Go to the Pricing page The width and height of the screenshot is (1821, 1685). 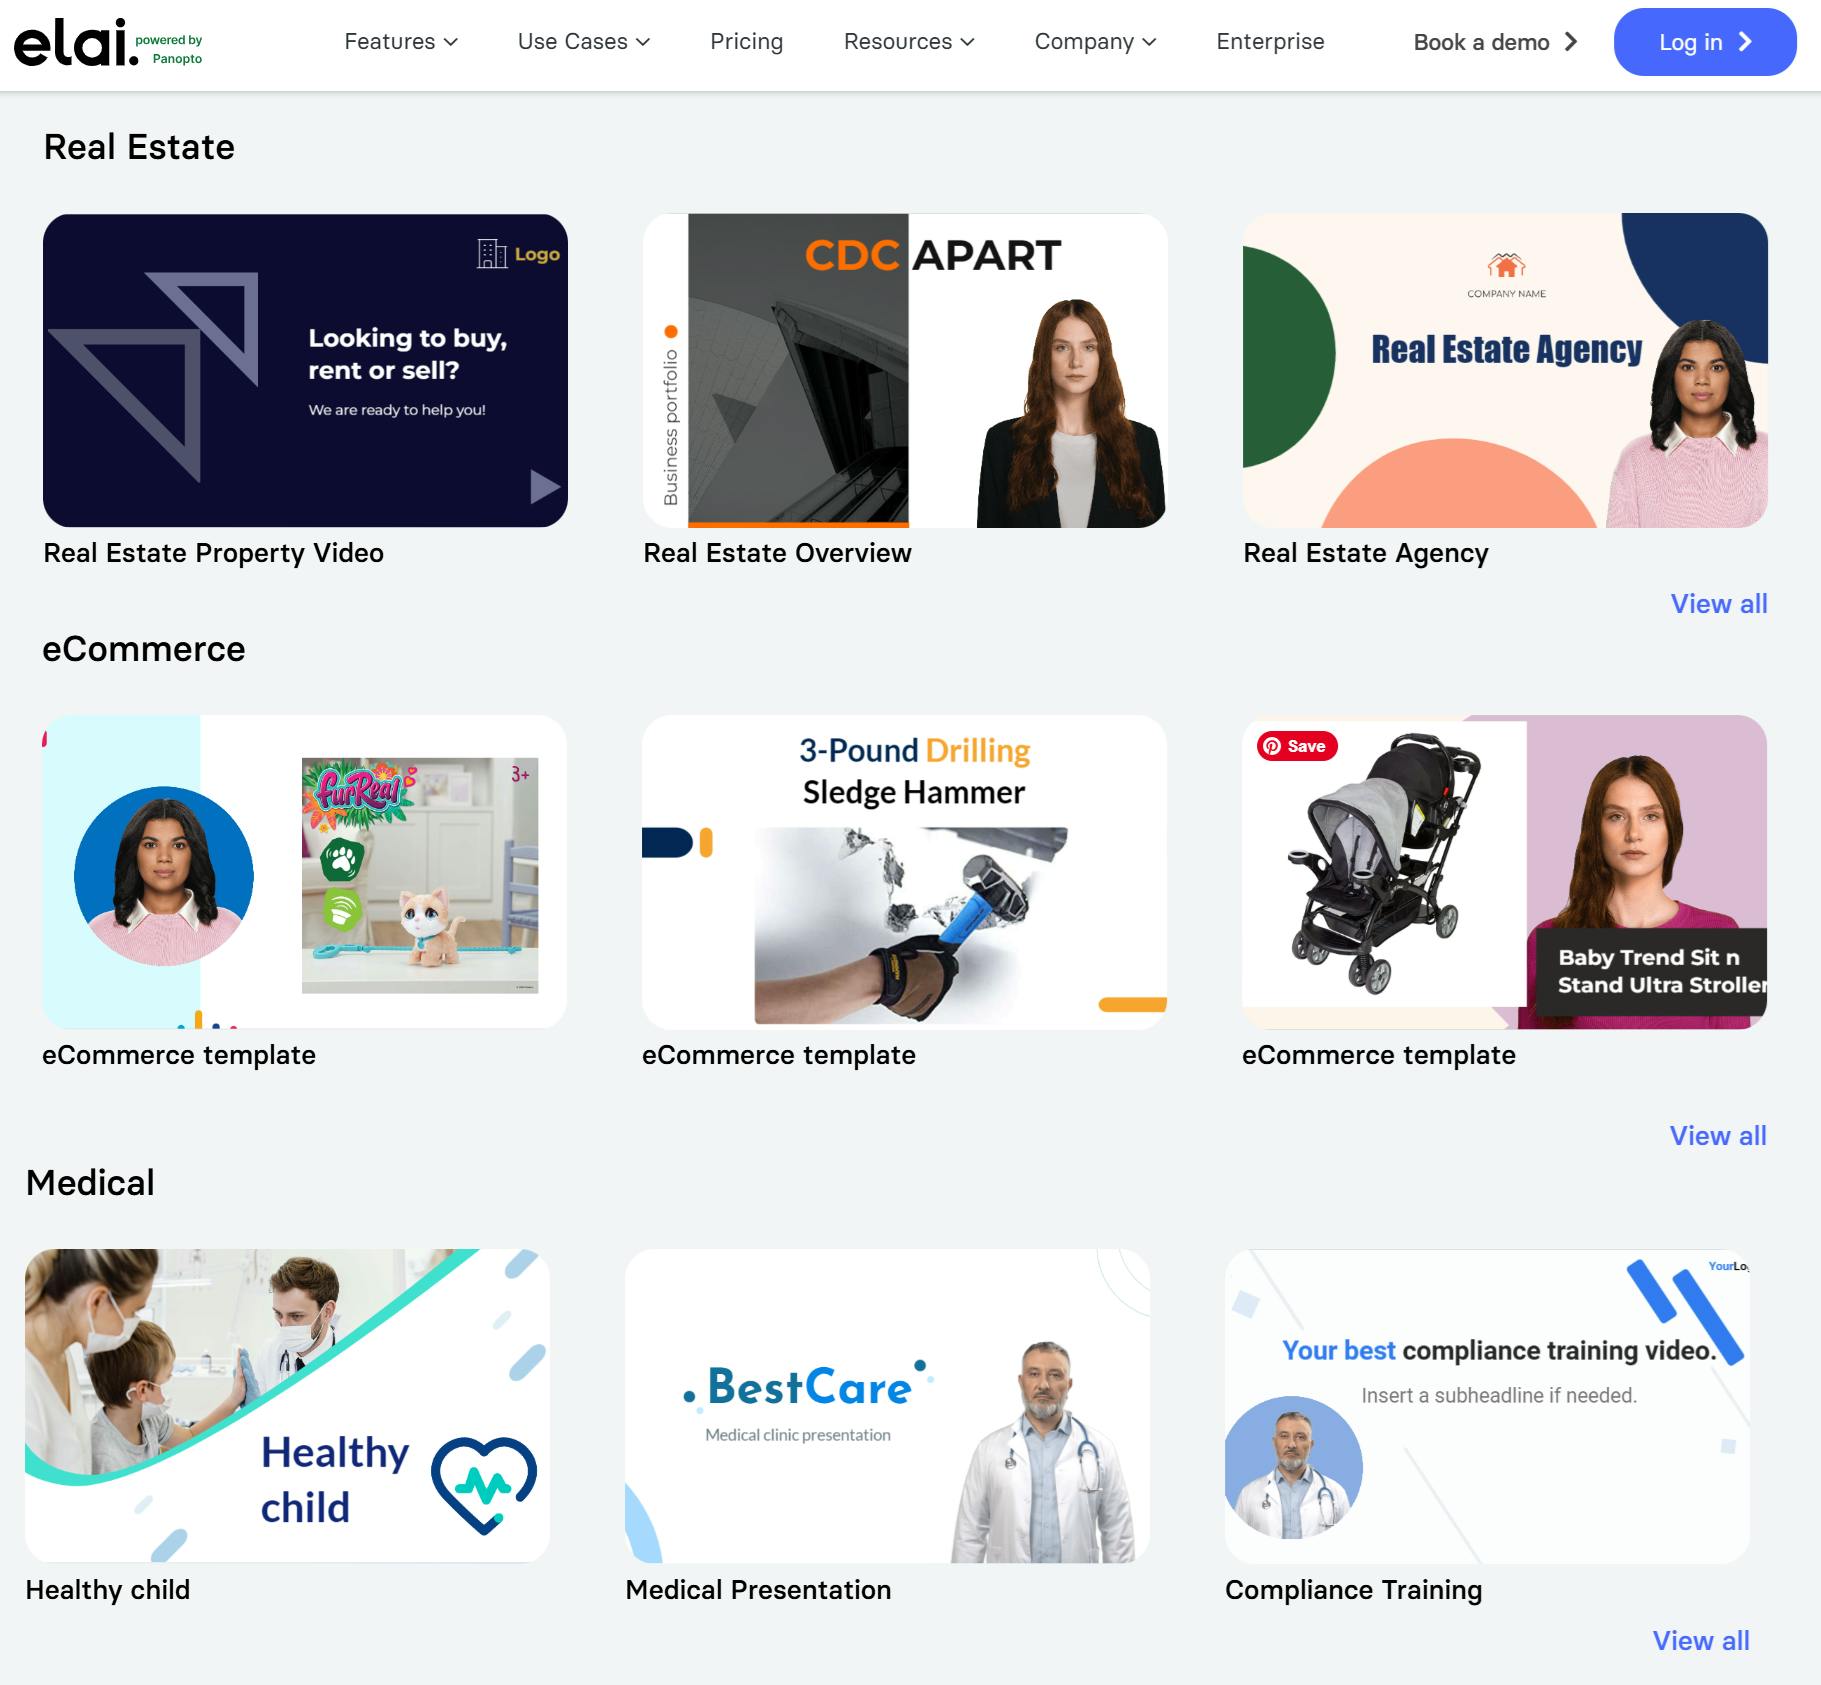746,42
